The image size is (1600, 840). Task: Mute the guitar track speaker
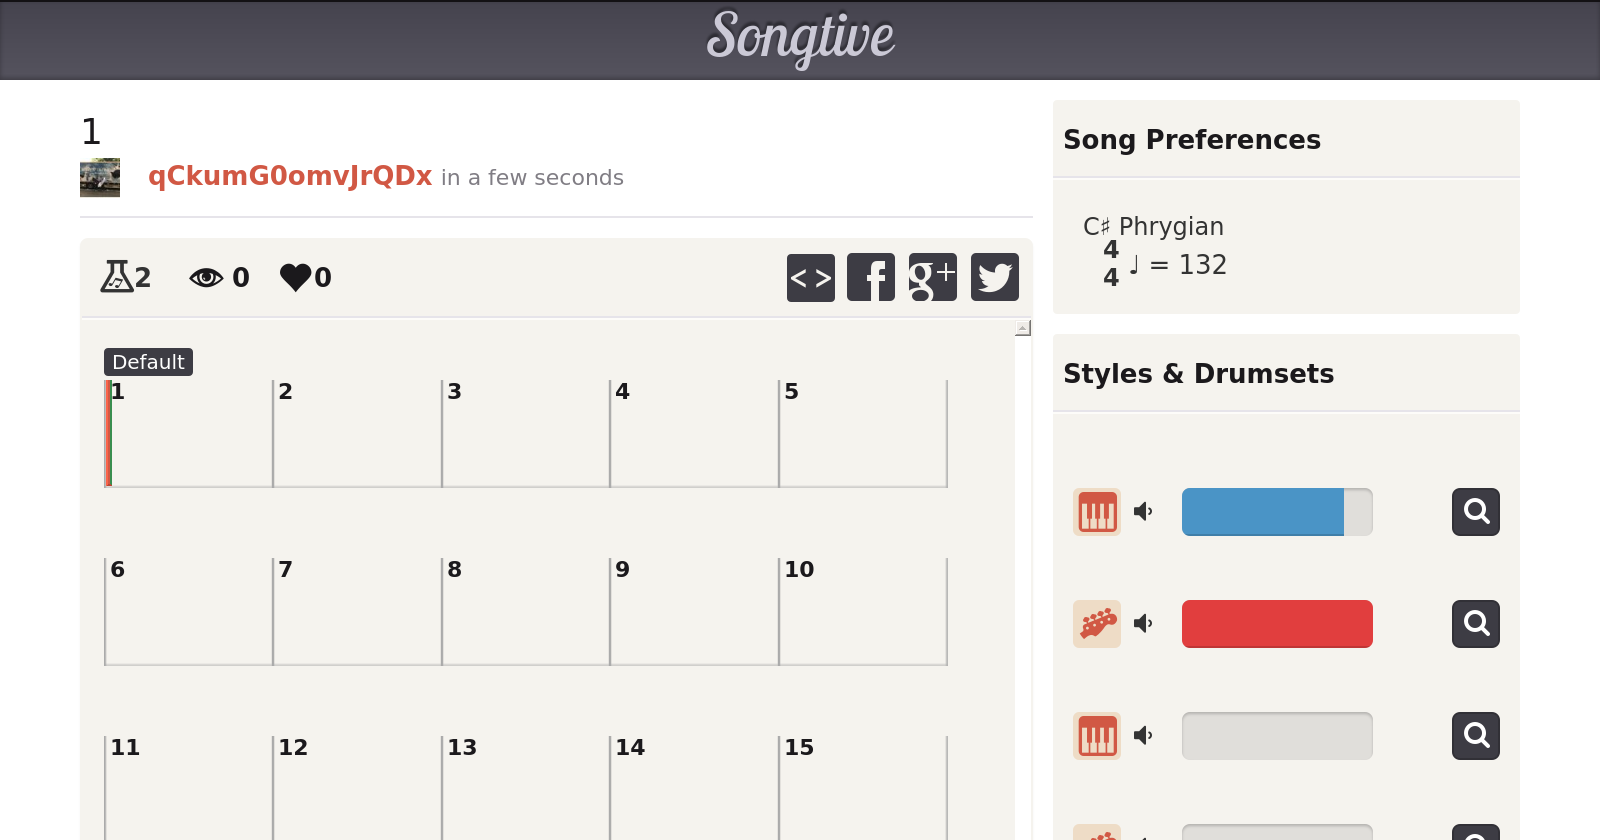[x=1143, y=624]
